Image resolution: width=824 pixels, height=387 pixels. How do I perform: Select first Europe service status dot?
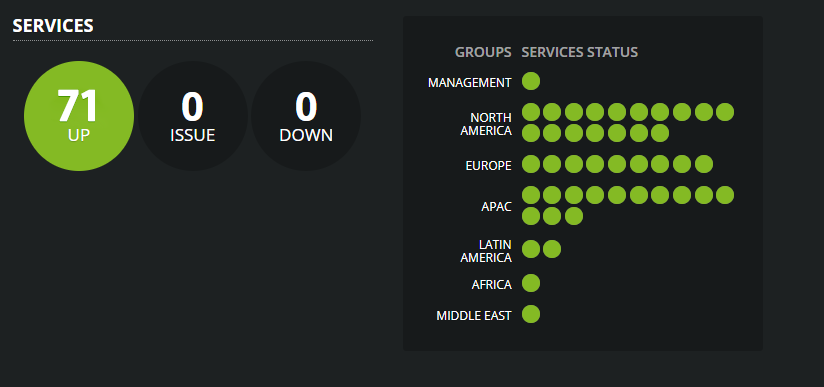[531, 164]
